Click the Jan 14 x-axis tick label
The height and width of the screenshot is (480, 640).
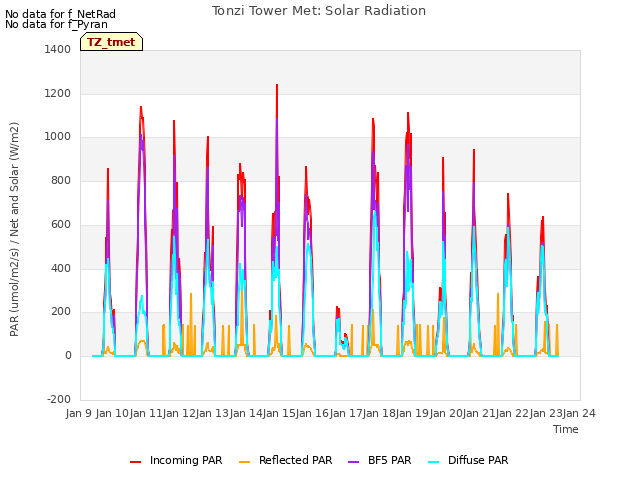(x=246, y=413)
